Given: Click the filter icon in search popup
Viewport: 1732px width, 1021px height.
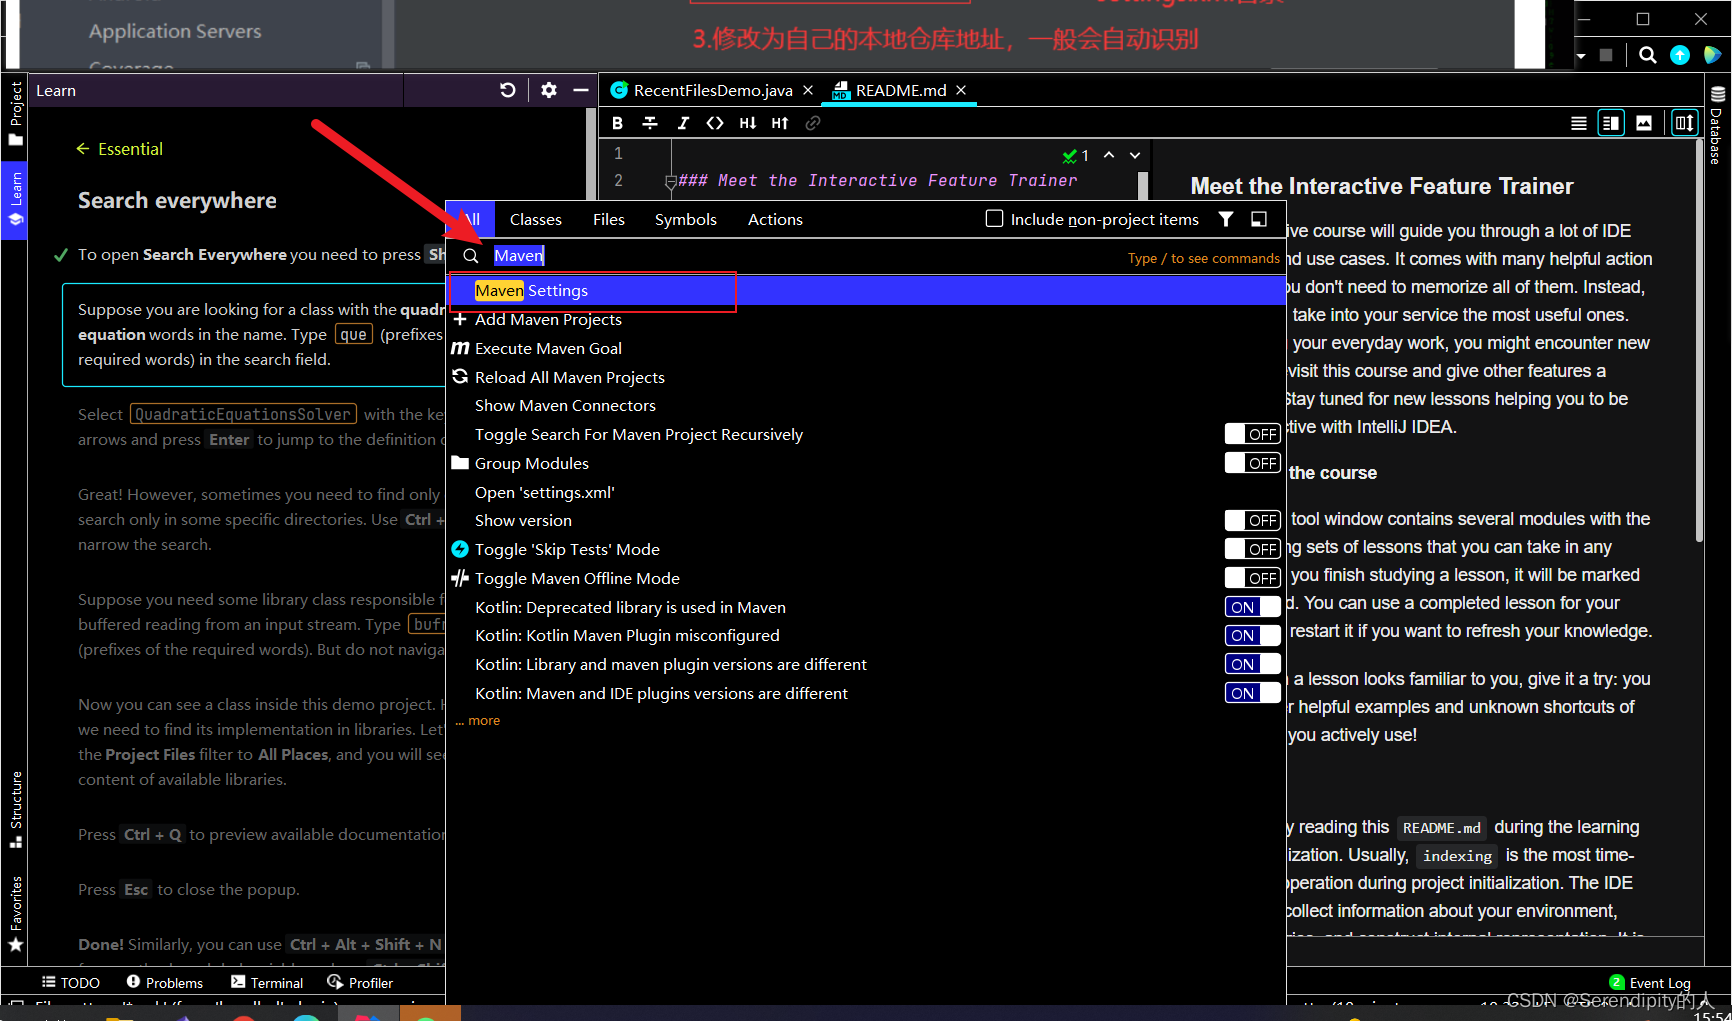Looking at the screenshot, I should click(x=1226, y=219).
